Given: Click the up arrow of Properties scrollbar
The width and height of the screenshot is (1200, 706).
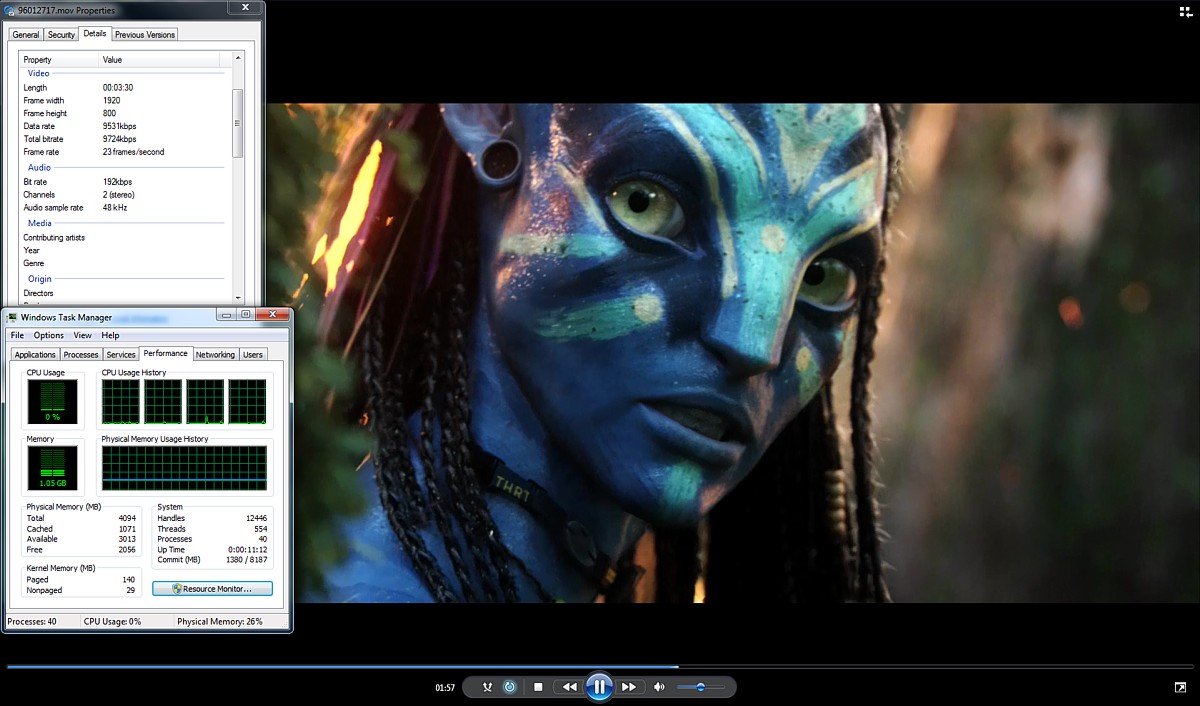Looking at the screenshot, I should pyautogui.click(x=238, y=59).
